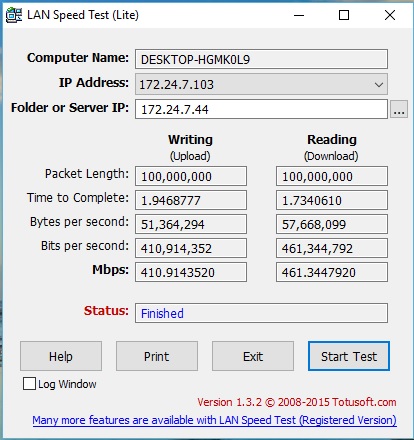
Task: Click the Writing time value 1.9468777
Action: pos(191,200)
